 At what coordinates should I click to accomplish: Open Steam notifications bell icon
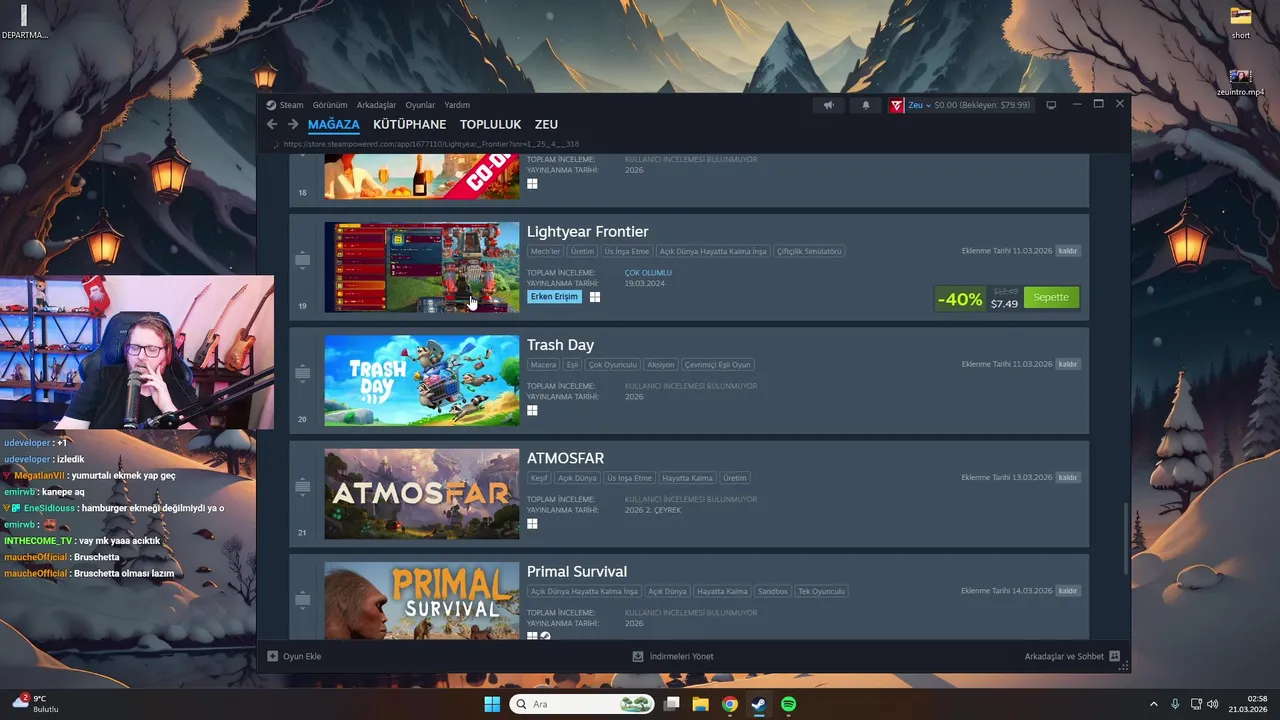point(866,105)
